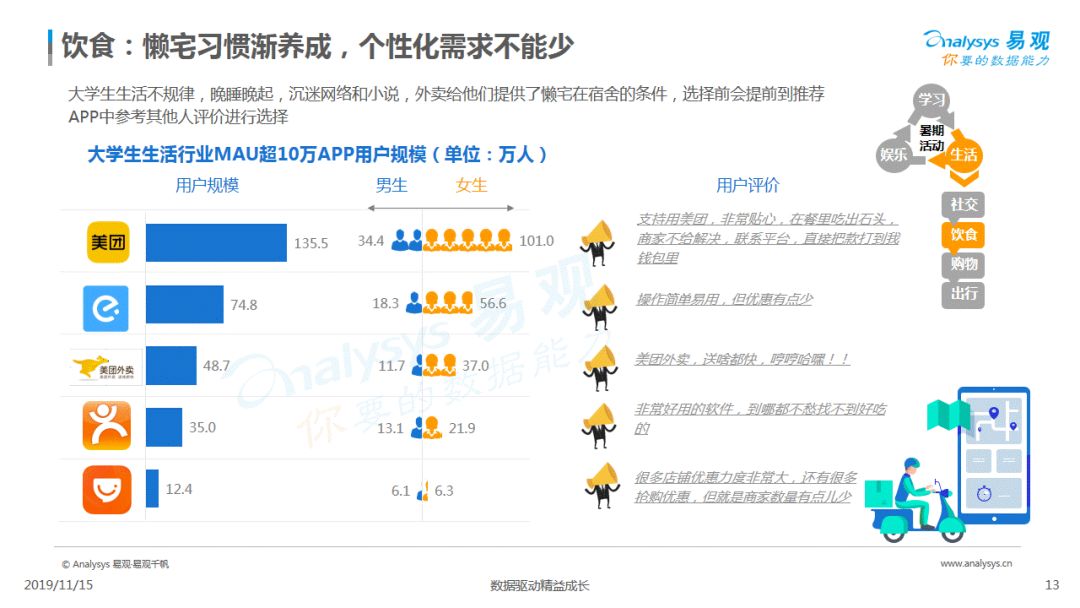
Task: Select the 出行 category box
Action: pos(963,294)
